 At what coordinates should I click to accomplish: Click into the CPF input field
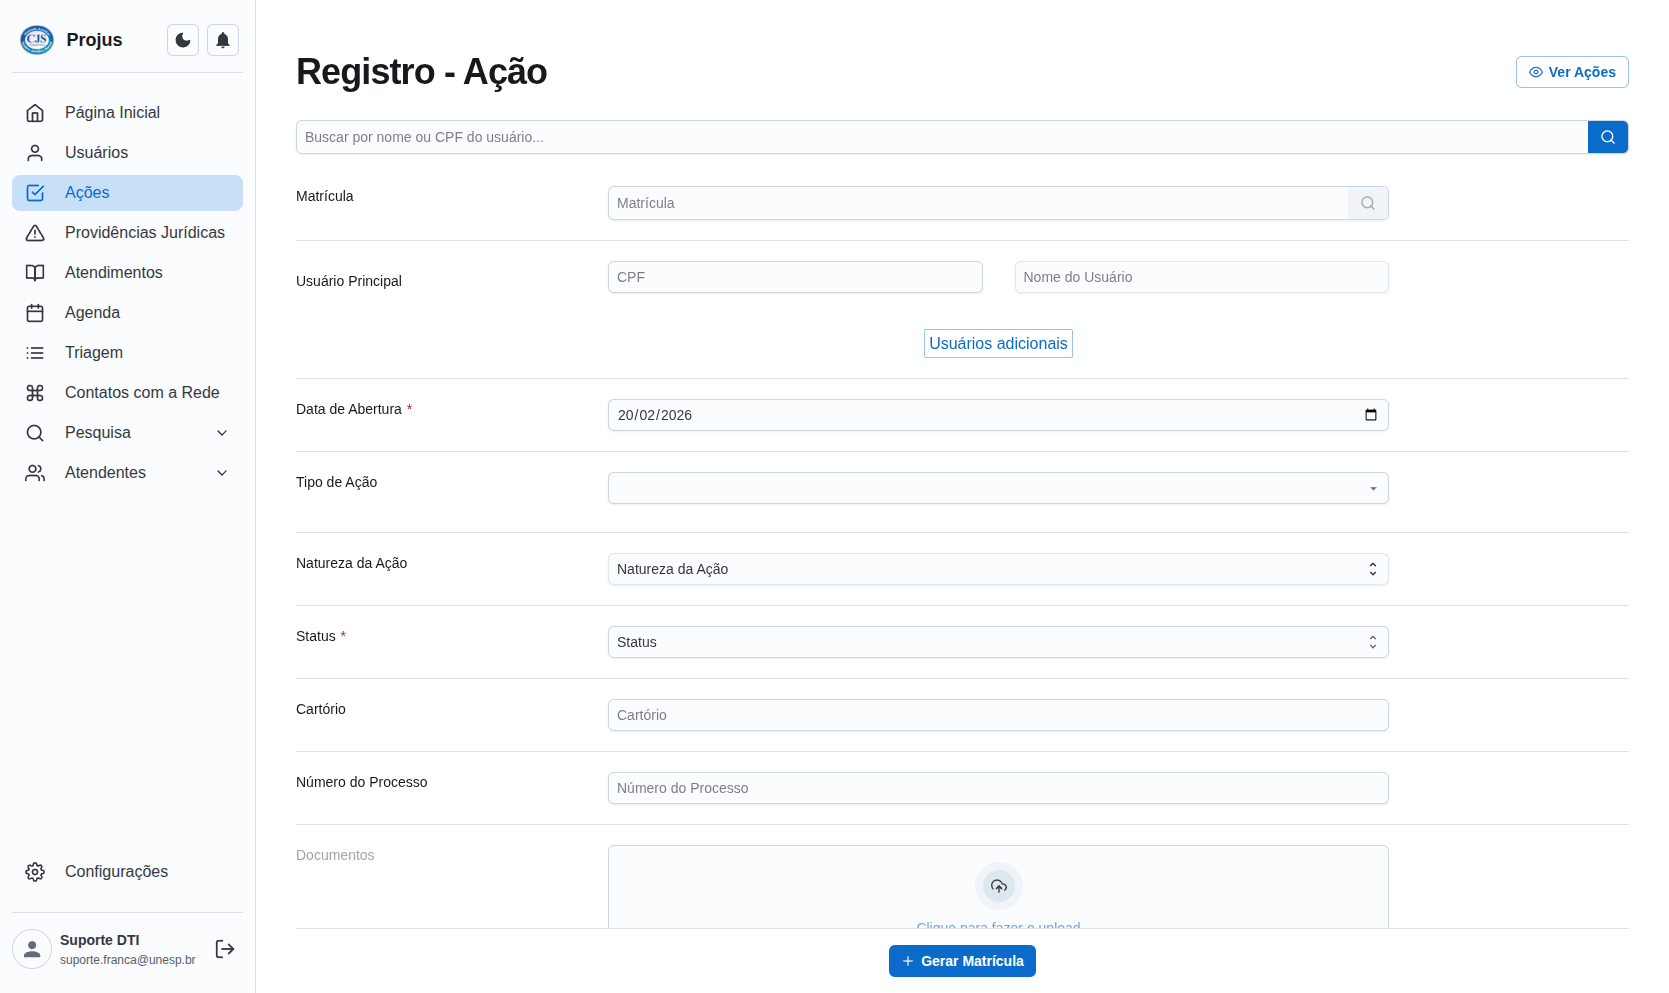pos(794,277)
